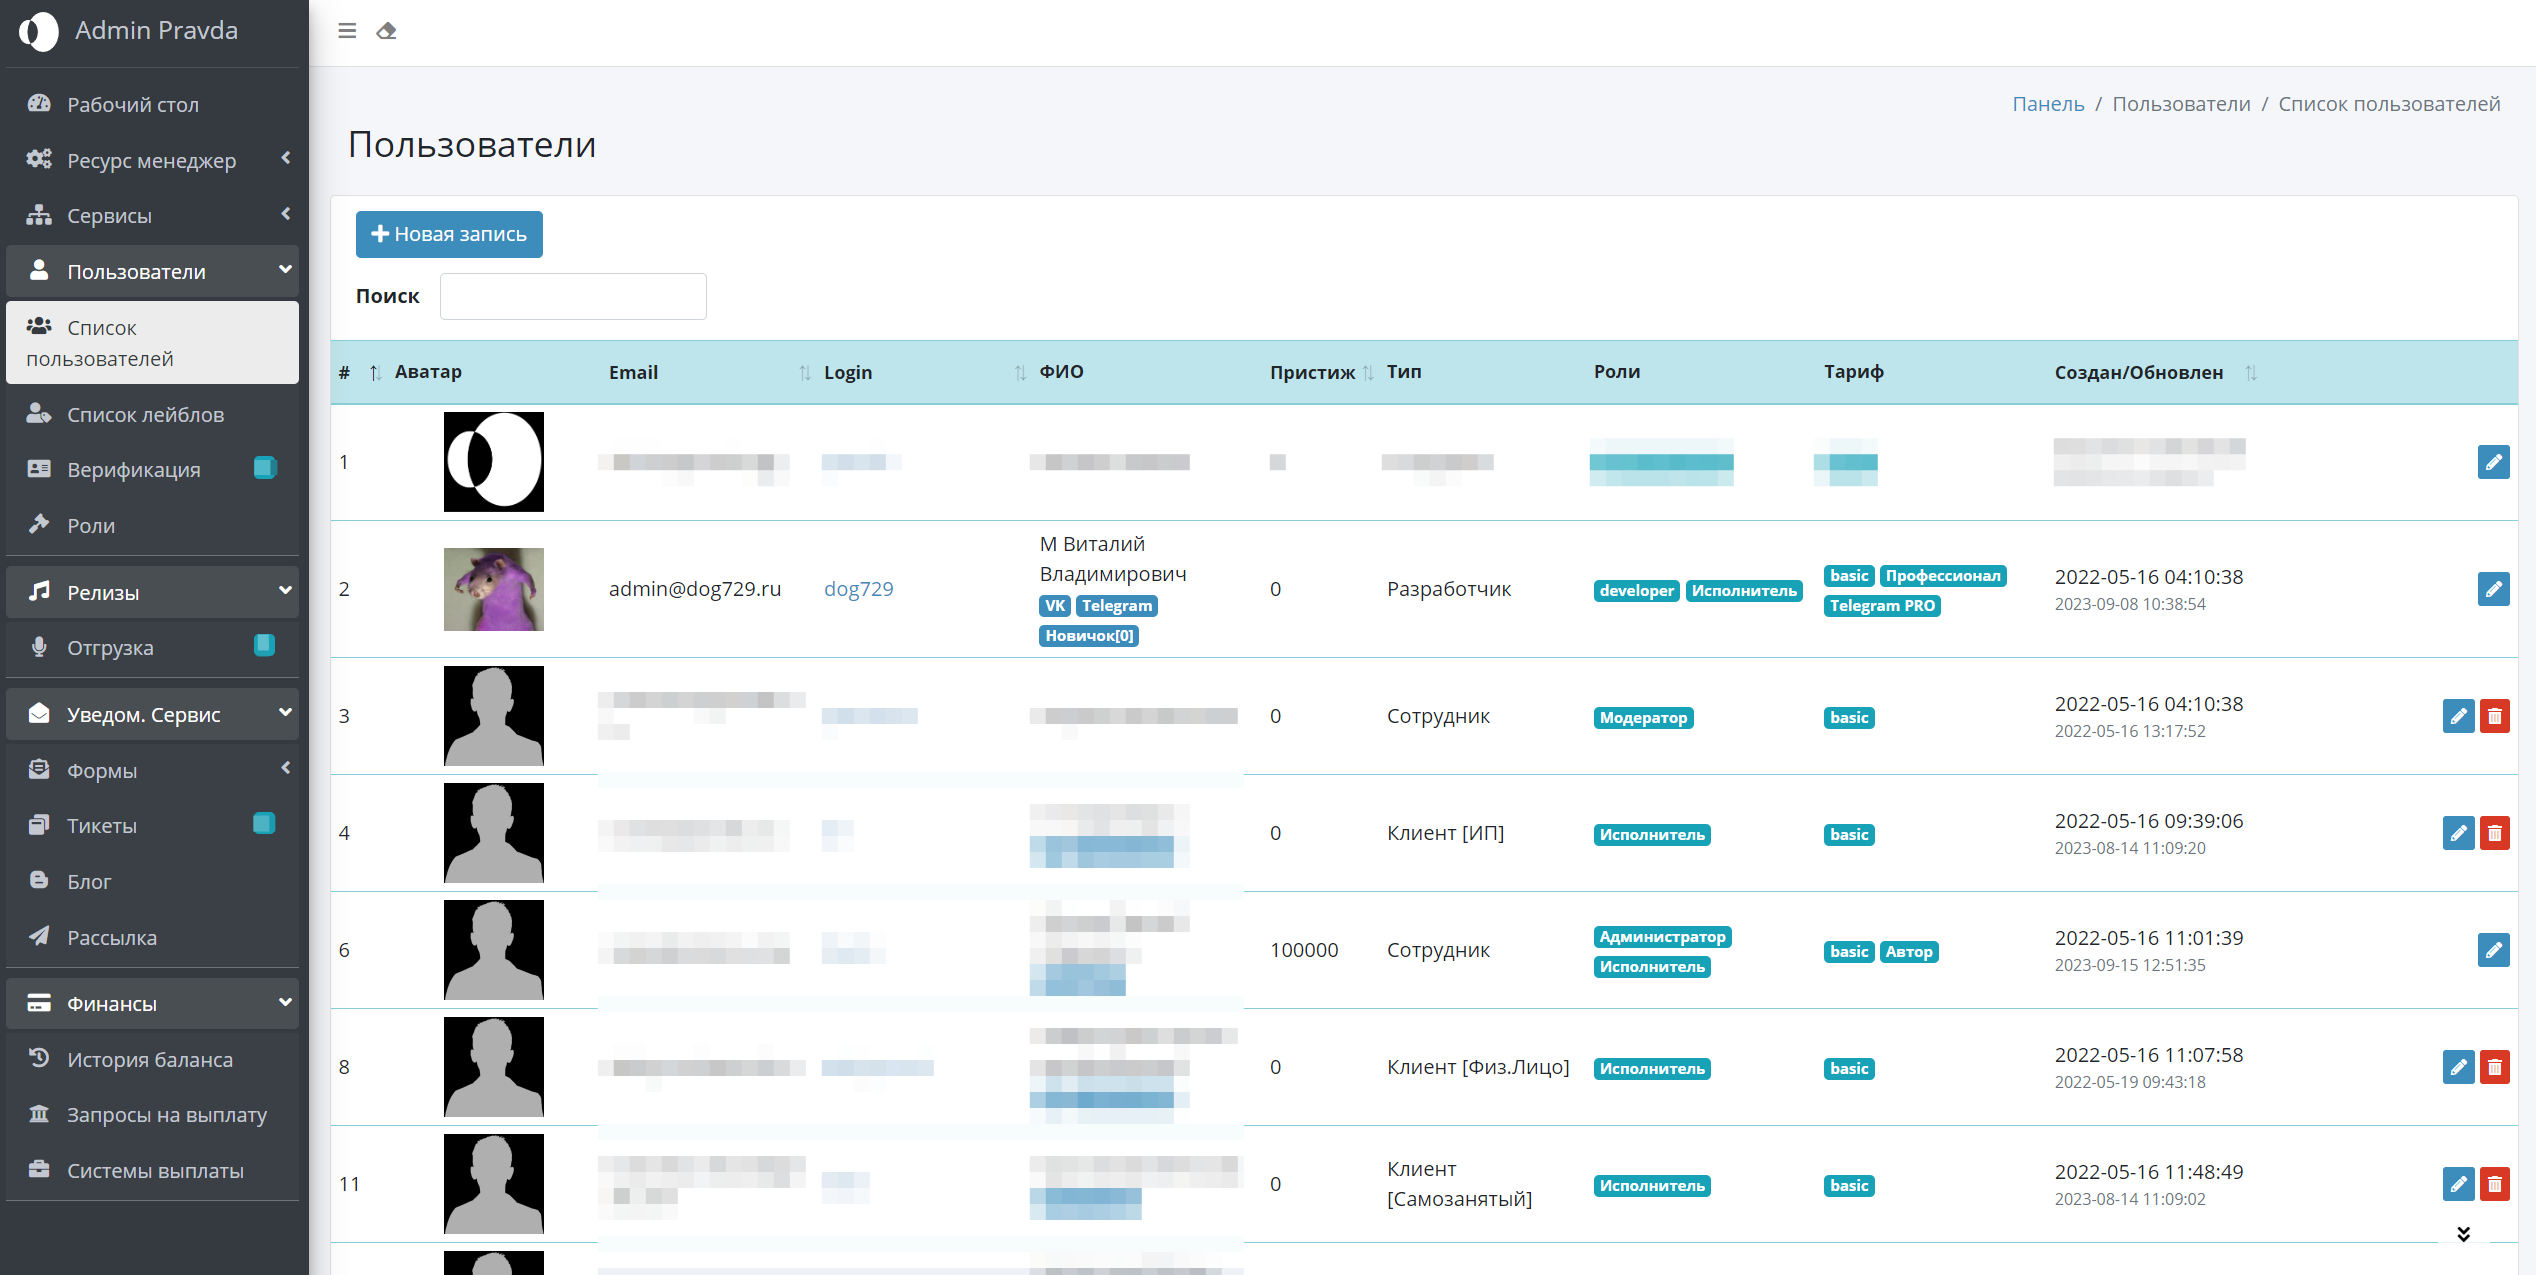Viewport: 2536px width, 1275px height.
Task: Click the VK badge for dog729
Action: pyautogui.click(x=1055, y=606)
